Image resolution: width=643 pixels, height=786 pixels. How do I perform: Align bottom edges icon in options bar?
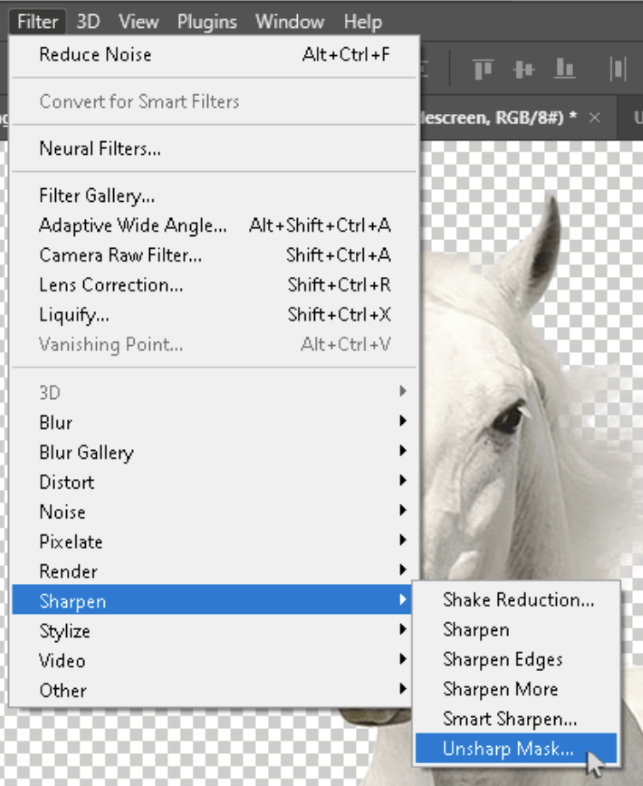tap(564, 69)
